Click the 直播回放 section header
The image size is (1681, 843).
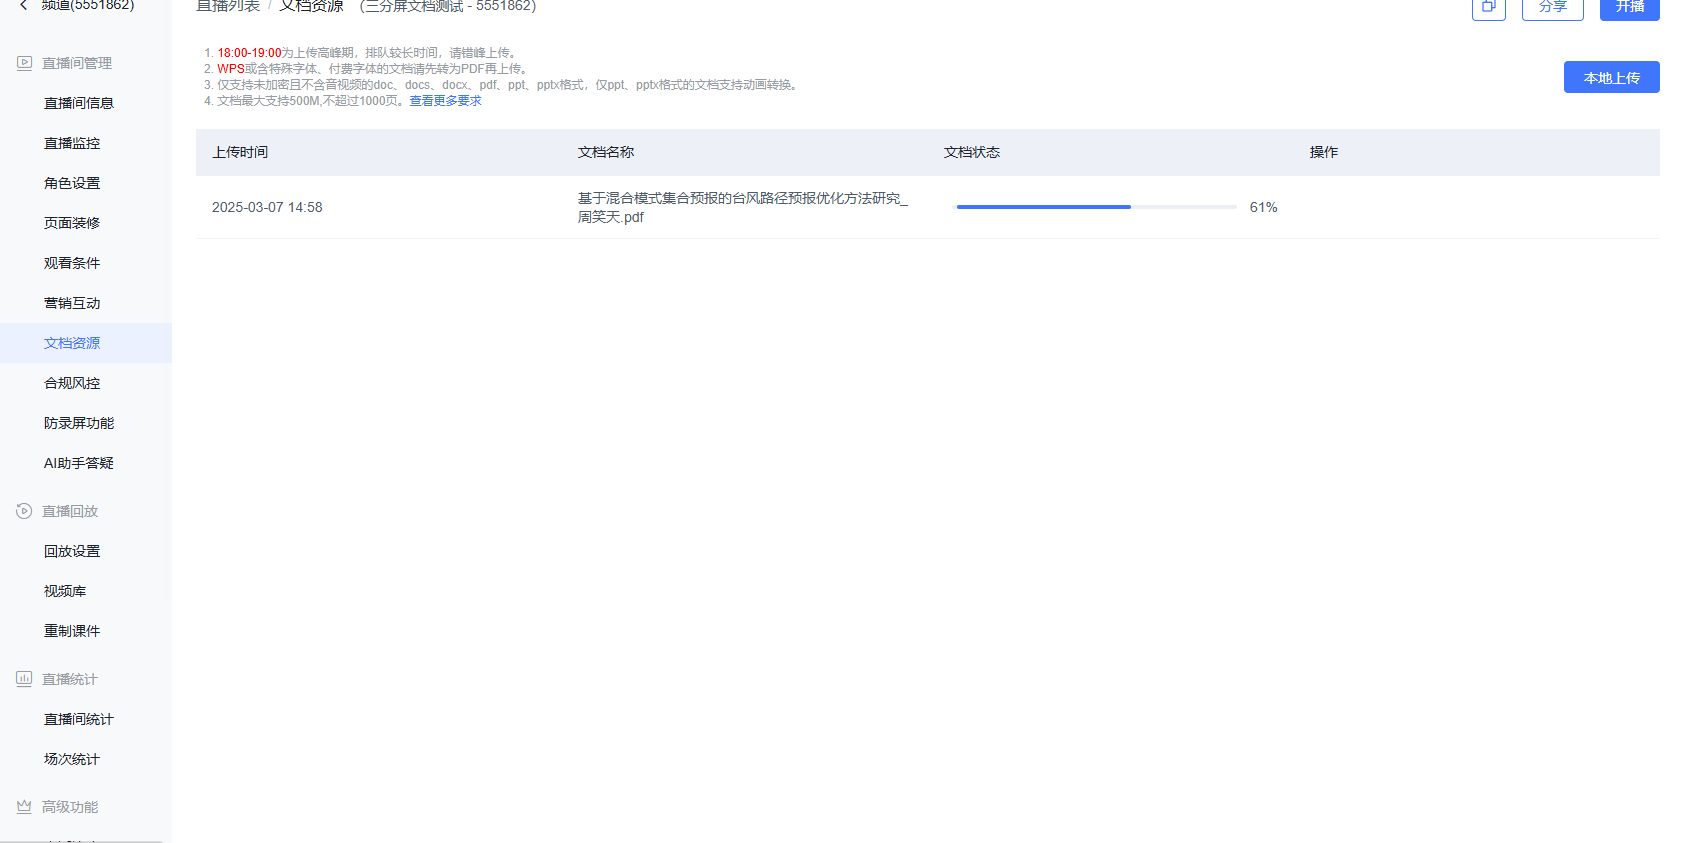(x=70, y=511)
